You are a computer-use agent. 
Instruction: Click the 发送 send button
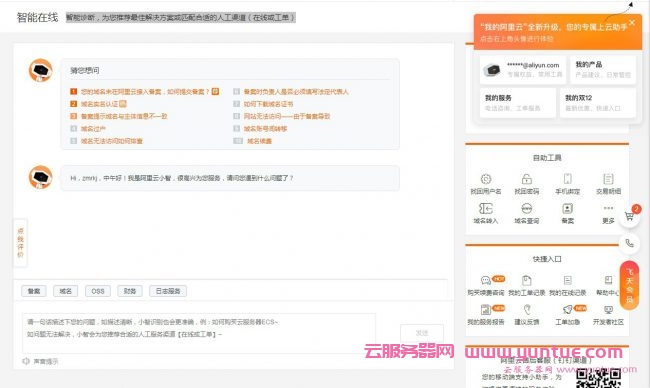(422, 333)
